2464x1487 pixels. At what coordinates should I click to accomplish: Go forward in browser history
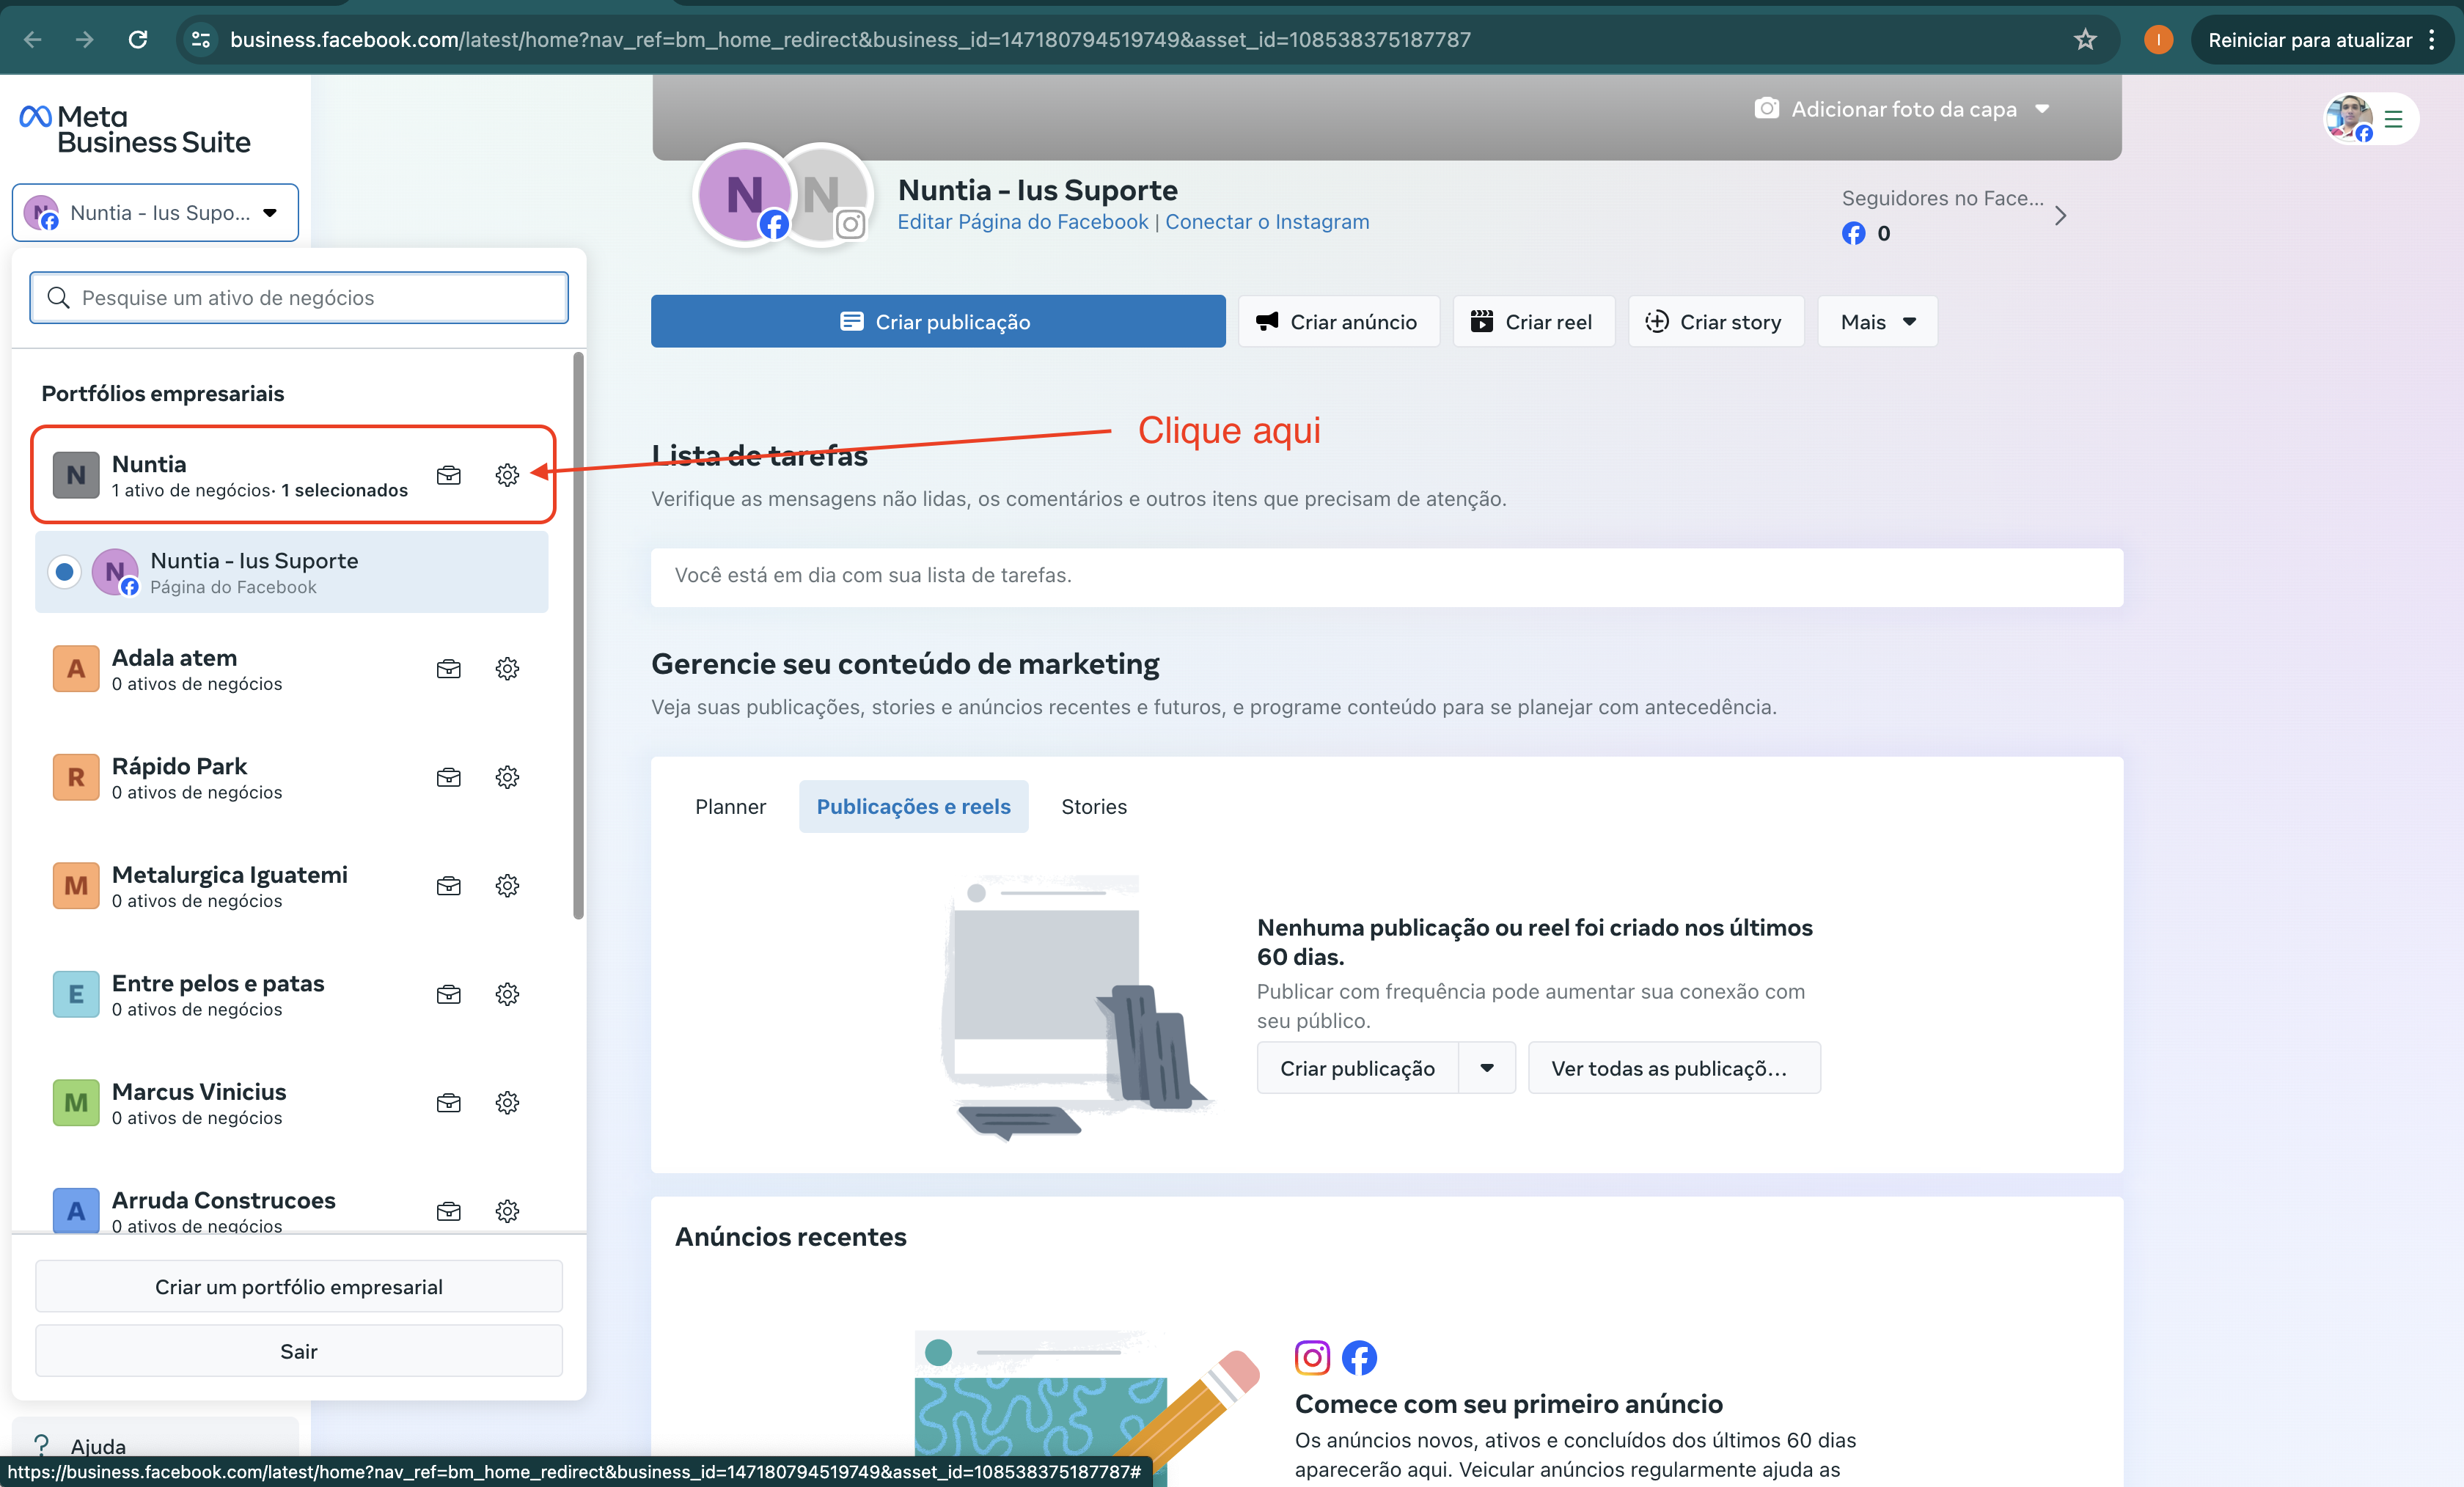(x=85, y=39)
